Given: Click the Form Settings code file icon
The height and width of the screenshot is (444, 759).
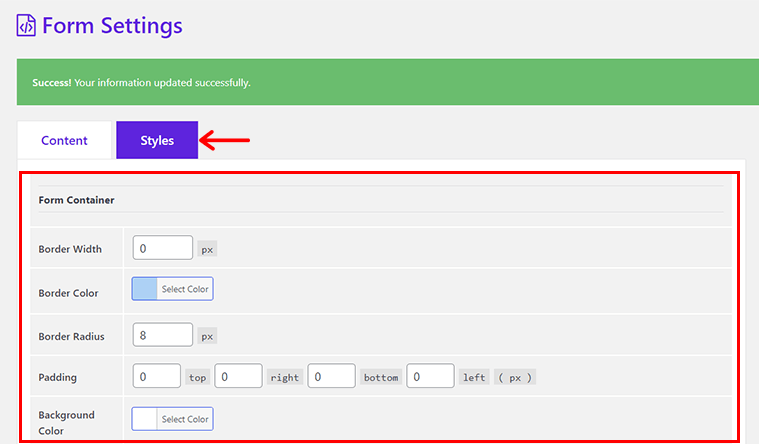Looking at the screenshot, I should pyautogui.click(x=26, y=25).
